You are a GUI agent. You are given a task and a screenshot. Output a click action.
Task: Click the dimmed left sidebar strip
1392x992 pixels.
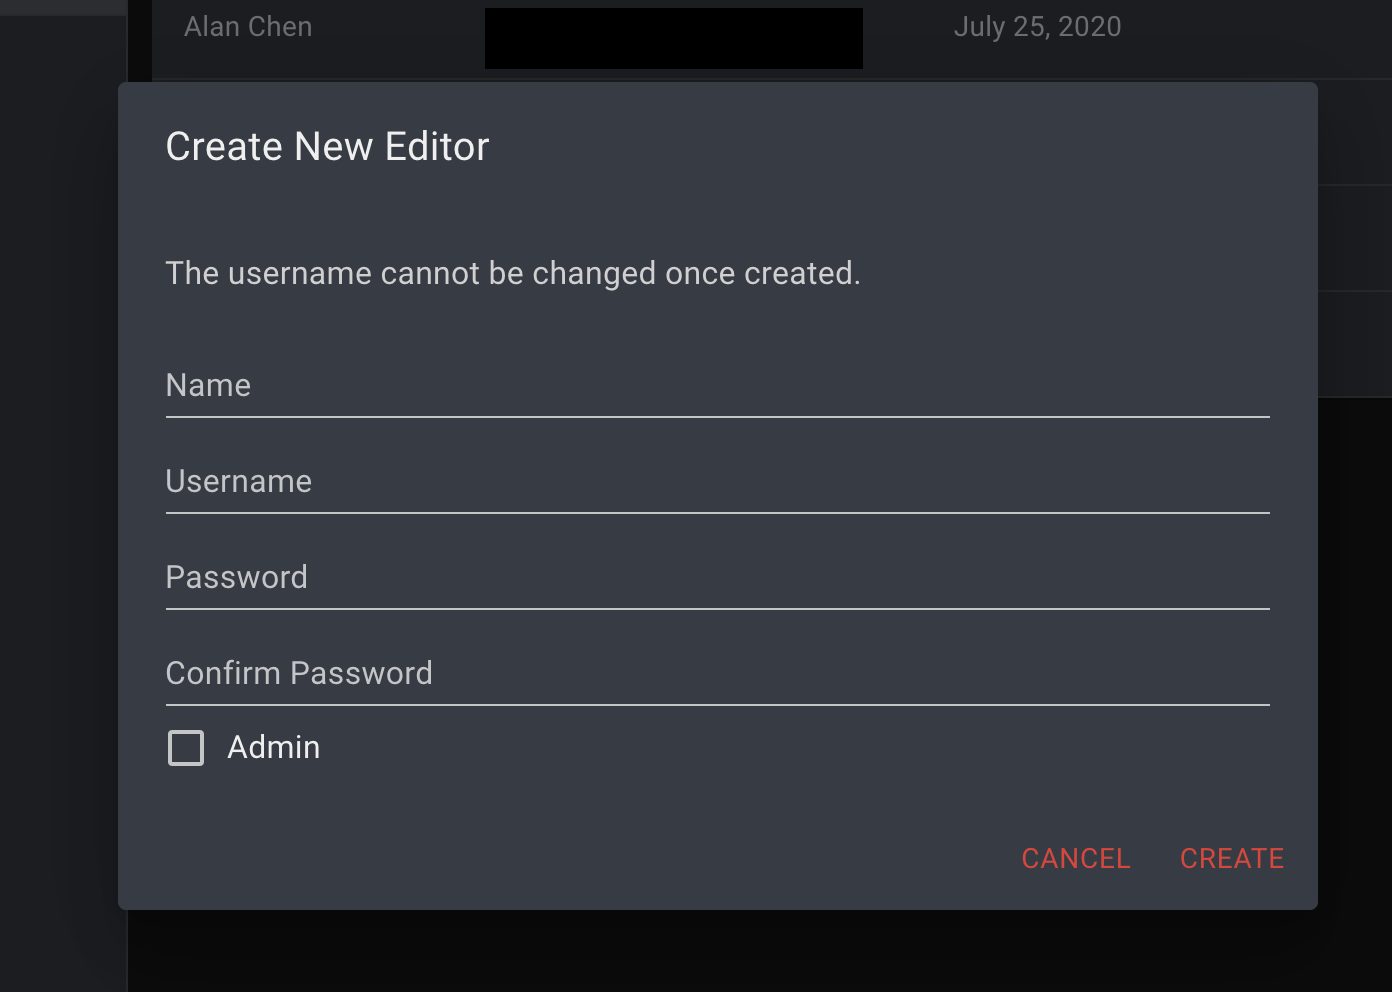pos(62,500)
